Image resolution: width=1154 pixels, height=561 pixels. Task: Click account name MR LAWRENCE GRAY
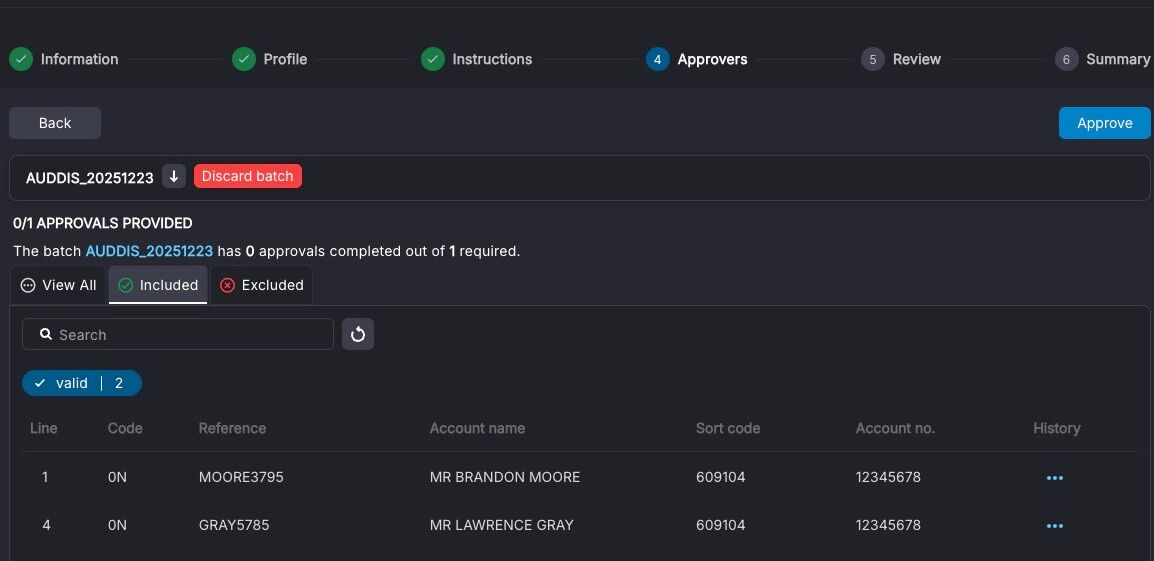[x=502, y=526]
